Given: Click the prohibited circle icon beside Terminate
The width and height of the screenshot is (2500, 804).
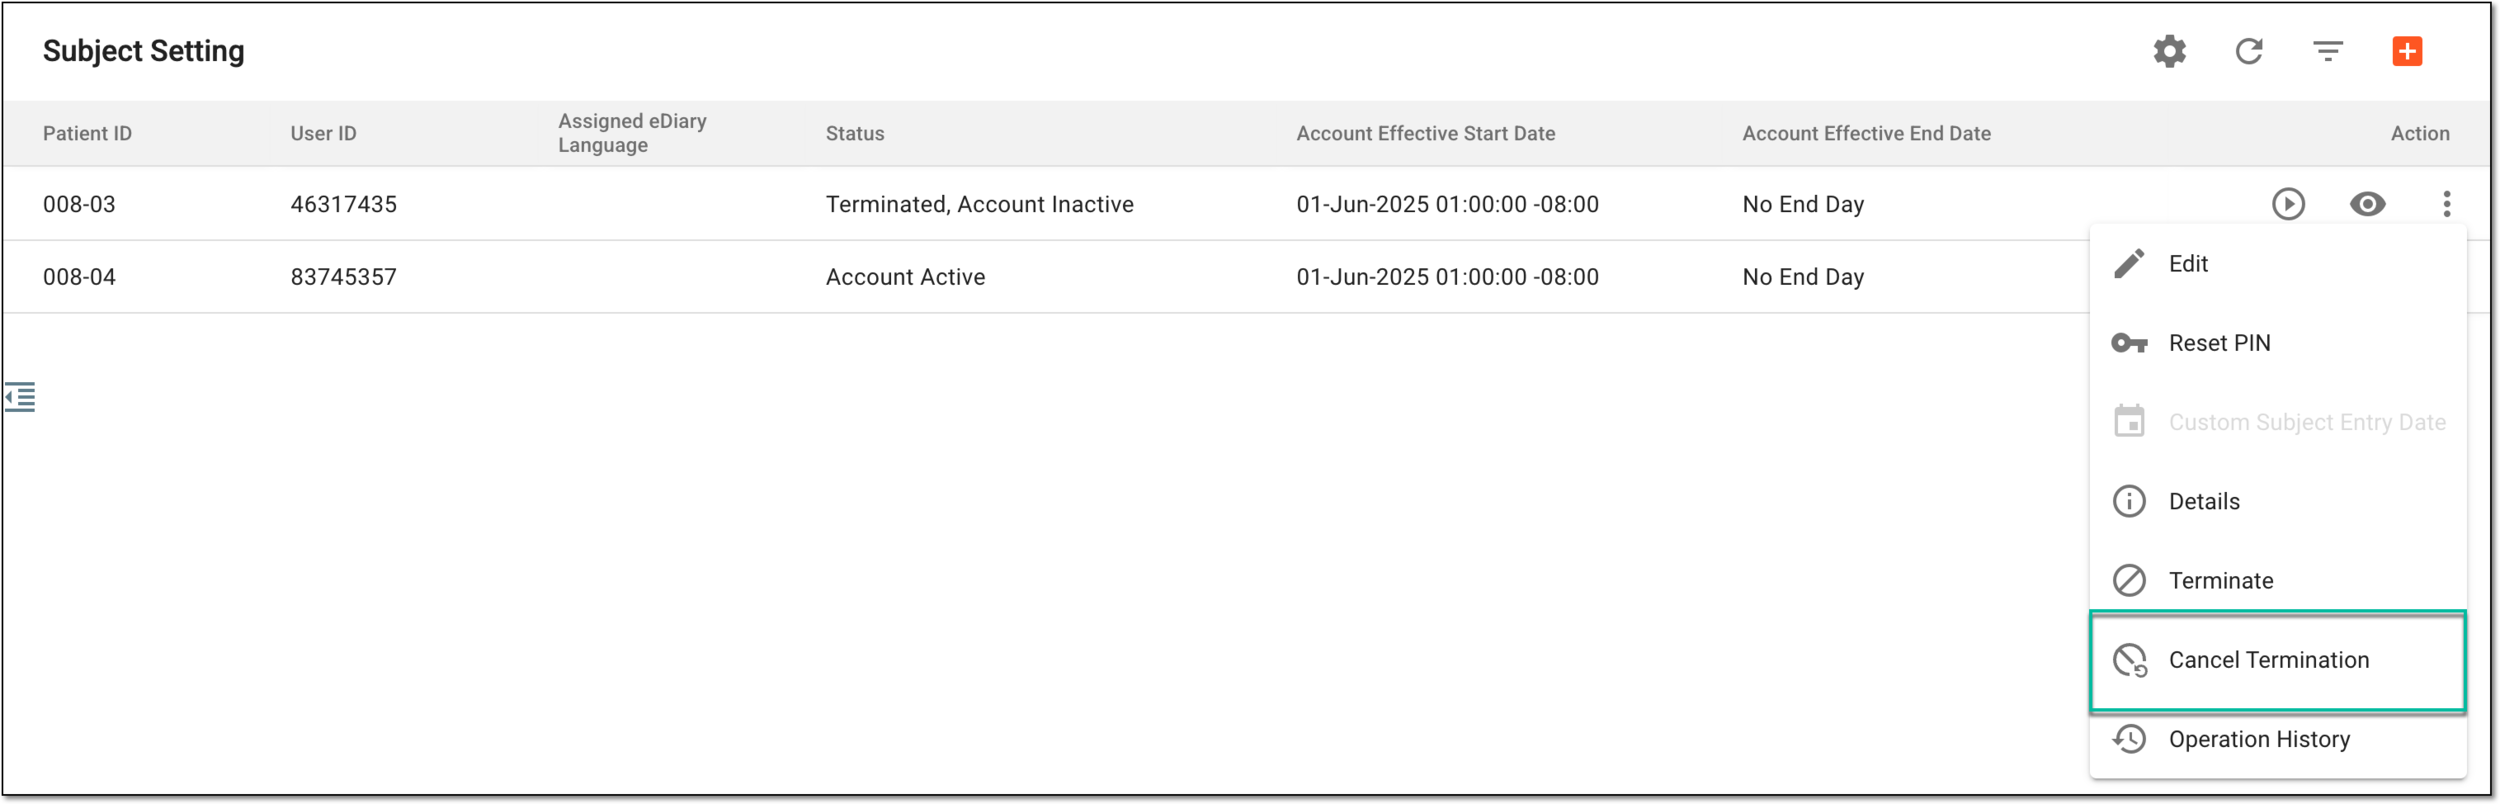Looking at the screenshot, I should [2129, 581].
